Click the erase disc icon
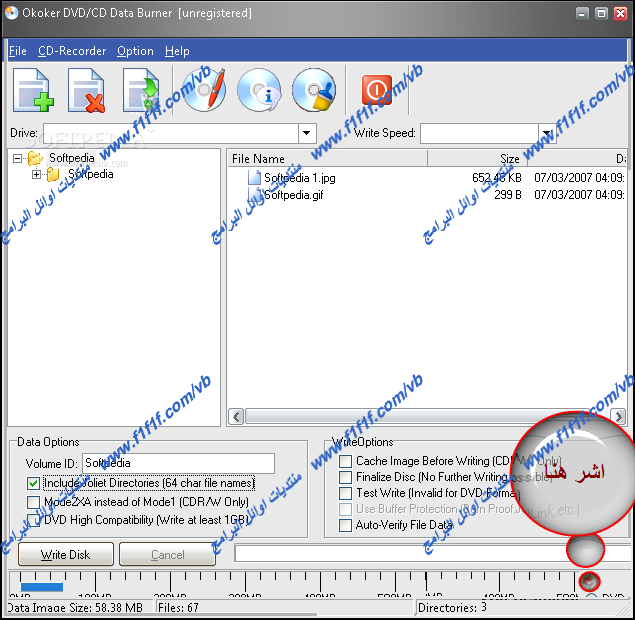The image size is (635, 620). coord(313,90)
